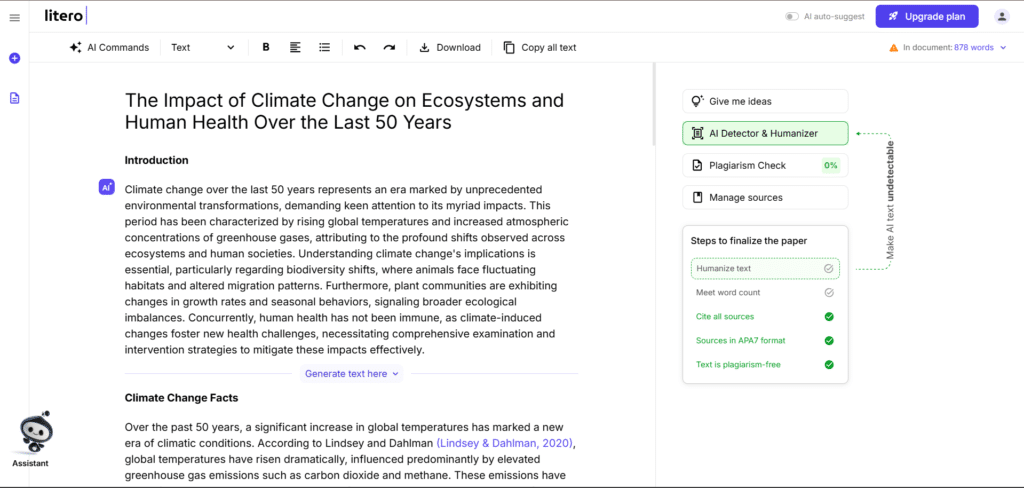
Task: Select the Humanize text step
Action: tap(765, 268)
